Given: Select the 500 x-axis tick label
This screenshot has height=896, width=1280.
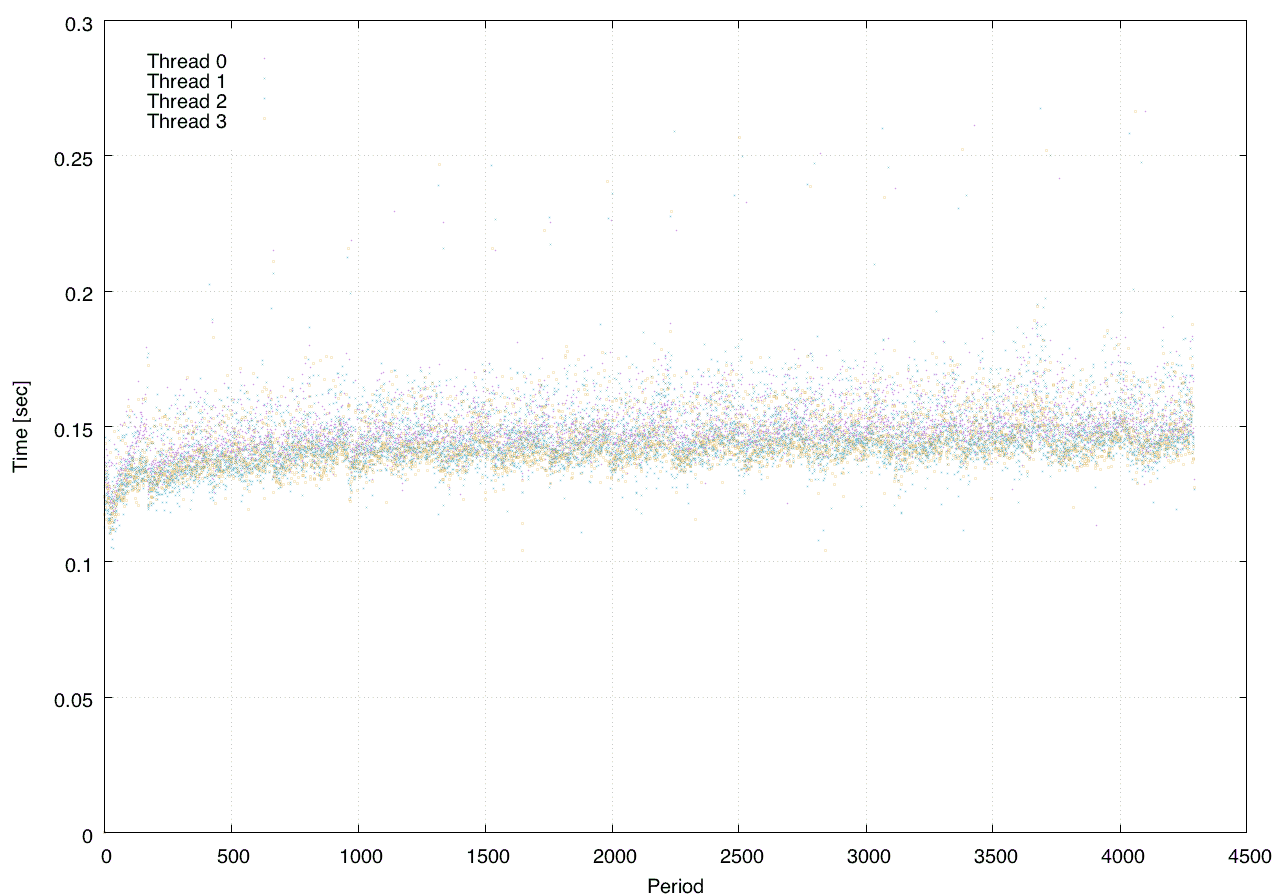Looking at the screenshot, I should pyautogui.click(x=231, y=856).
